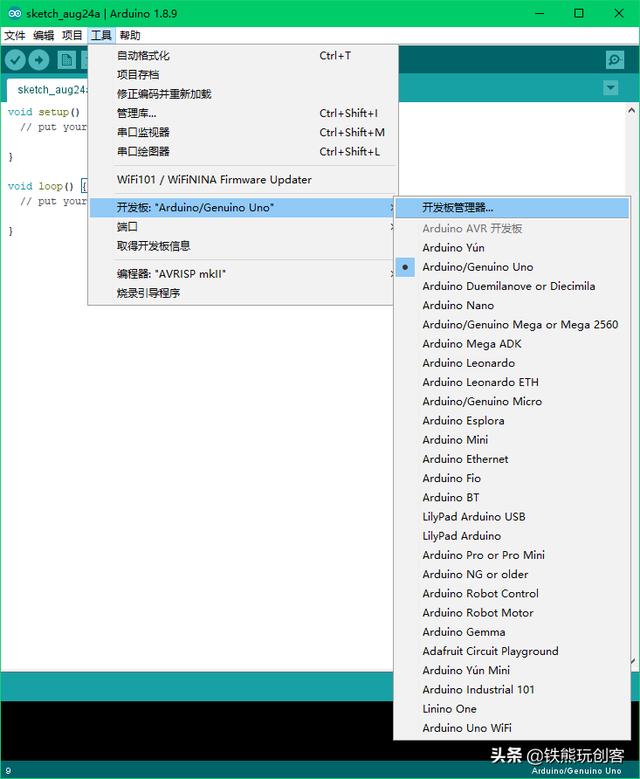
Task: Select LilyPad Arduino USB board
Action: coord(512,517)
